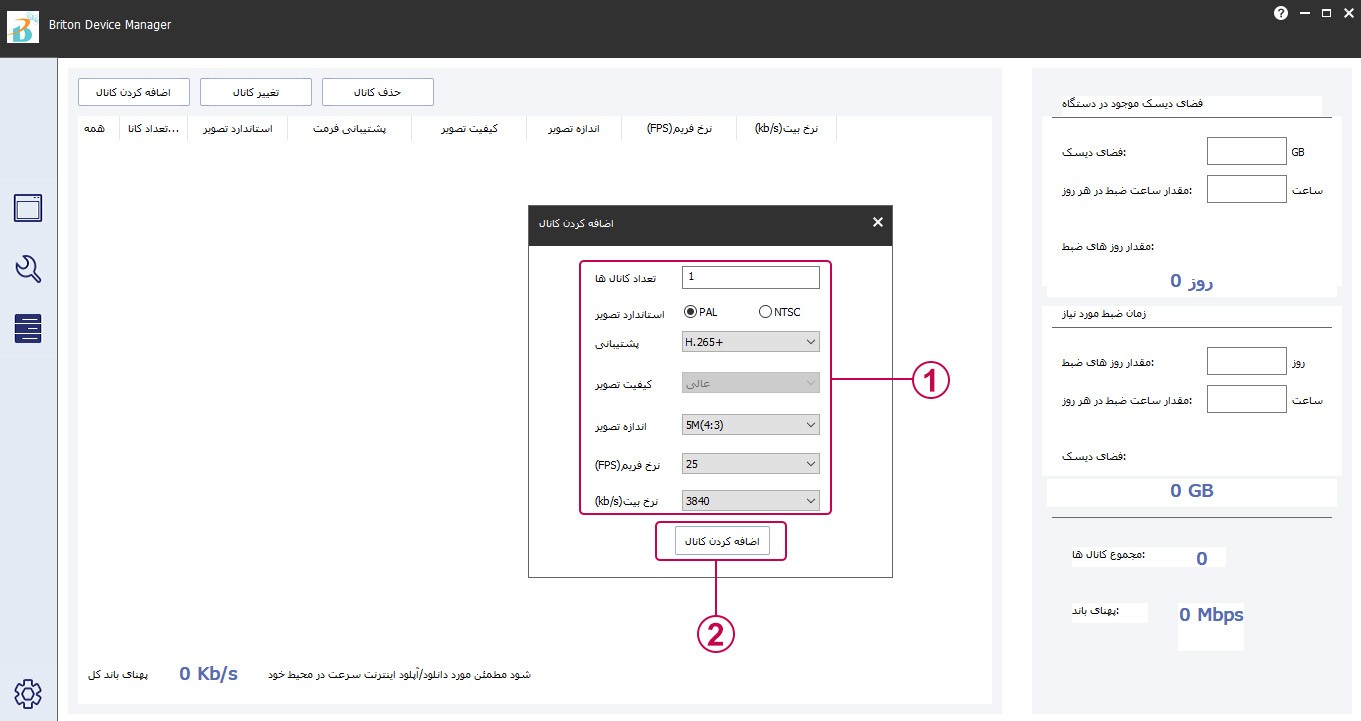Close the اضافه کردن کانال dialog
Image resolution: width=1361 pixels, height=721 pixels.
coord(877,222)
